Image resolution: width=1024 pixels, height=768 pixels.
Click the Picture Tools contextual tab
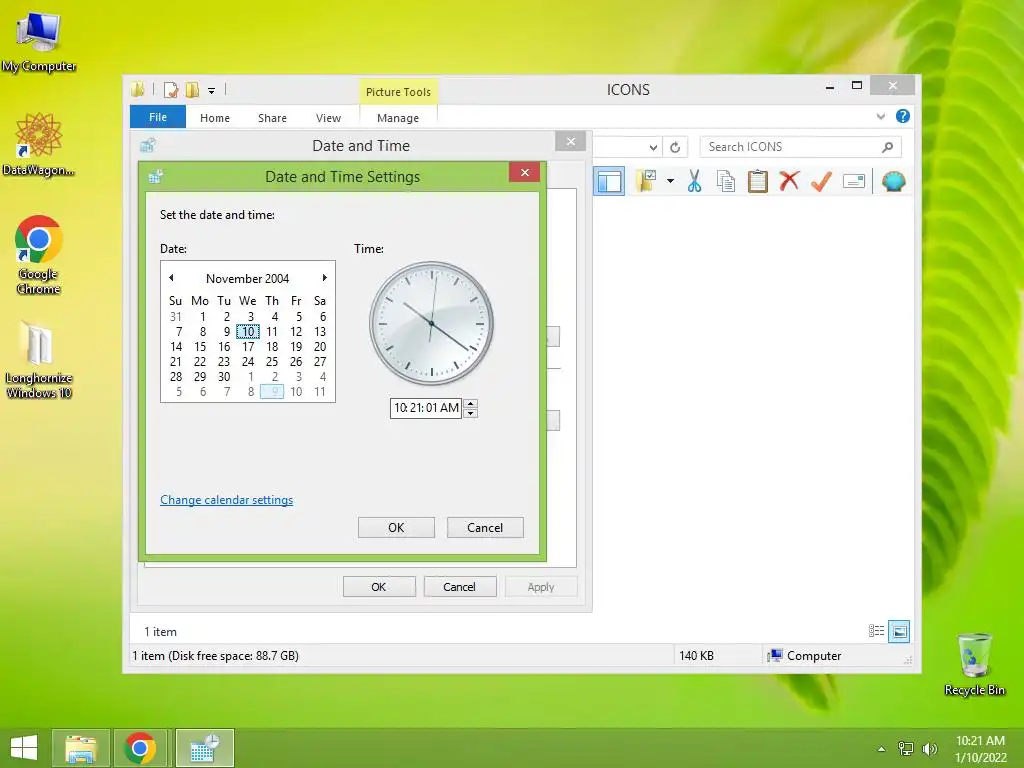coord(398,92)
